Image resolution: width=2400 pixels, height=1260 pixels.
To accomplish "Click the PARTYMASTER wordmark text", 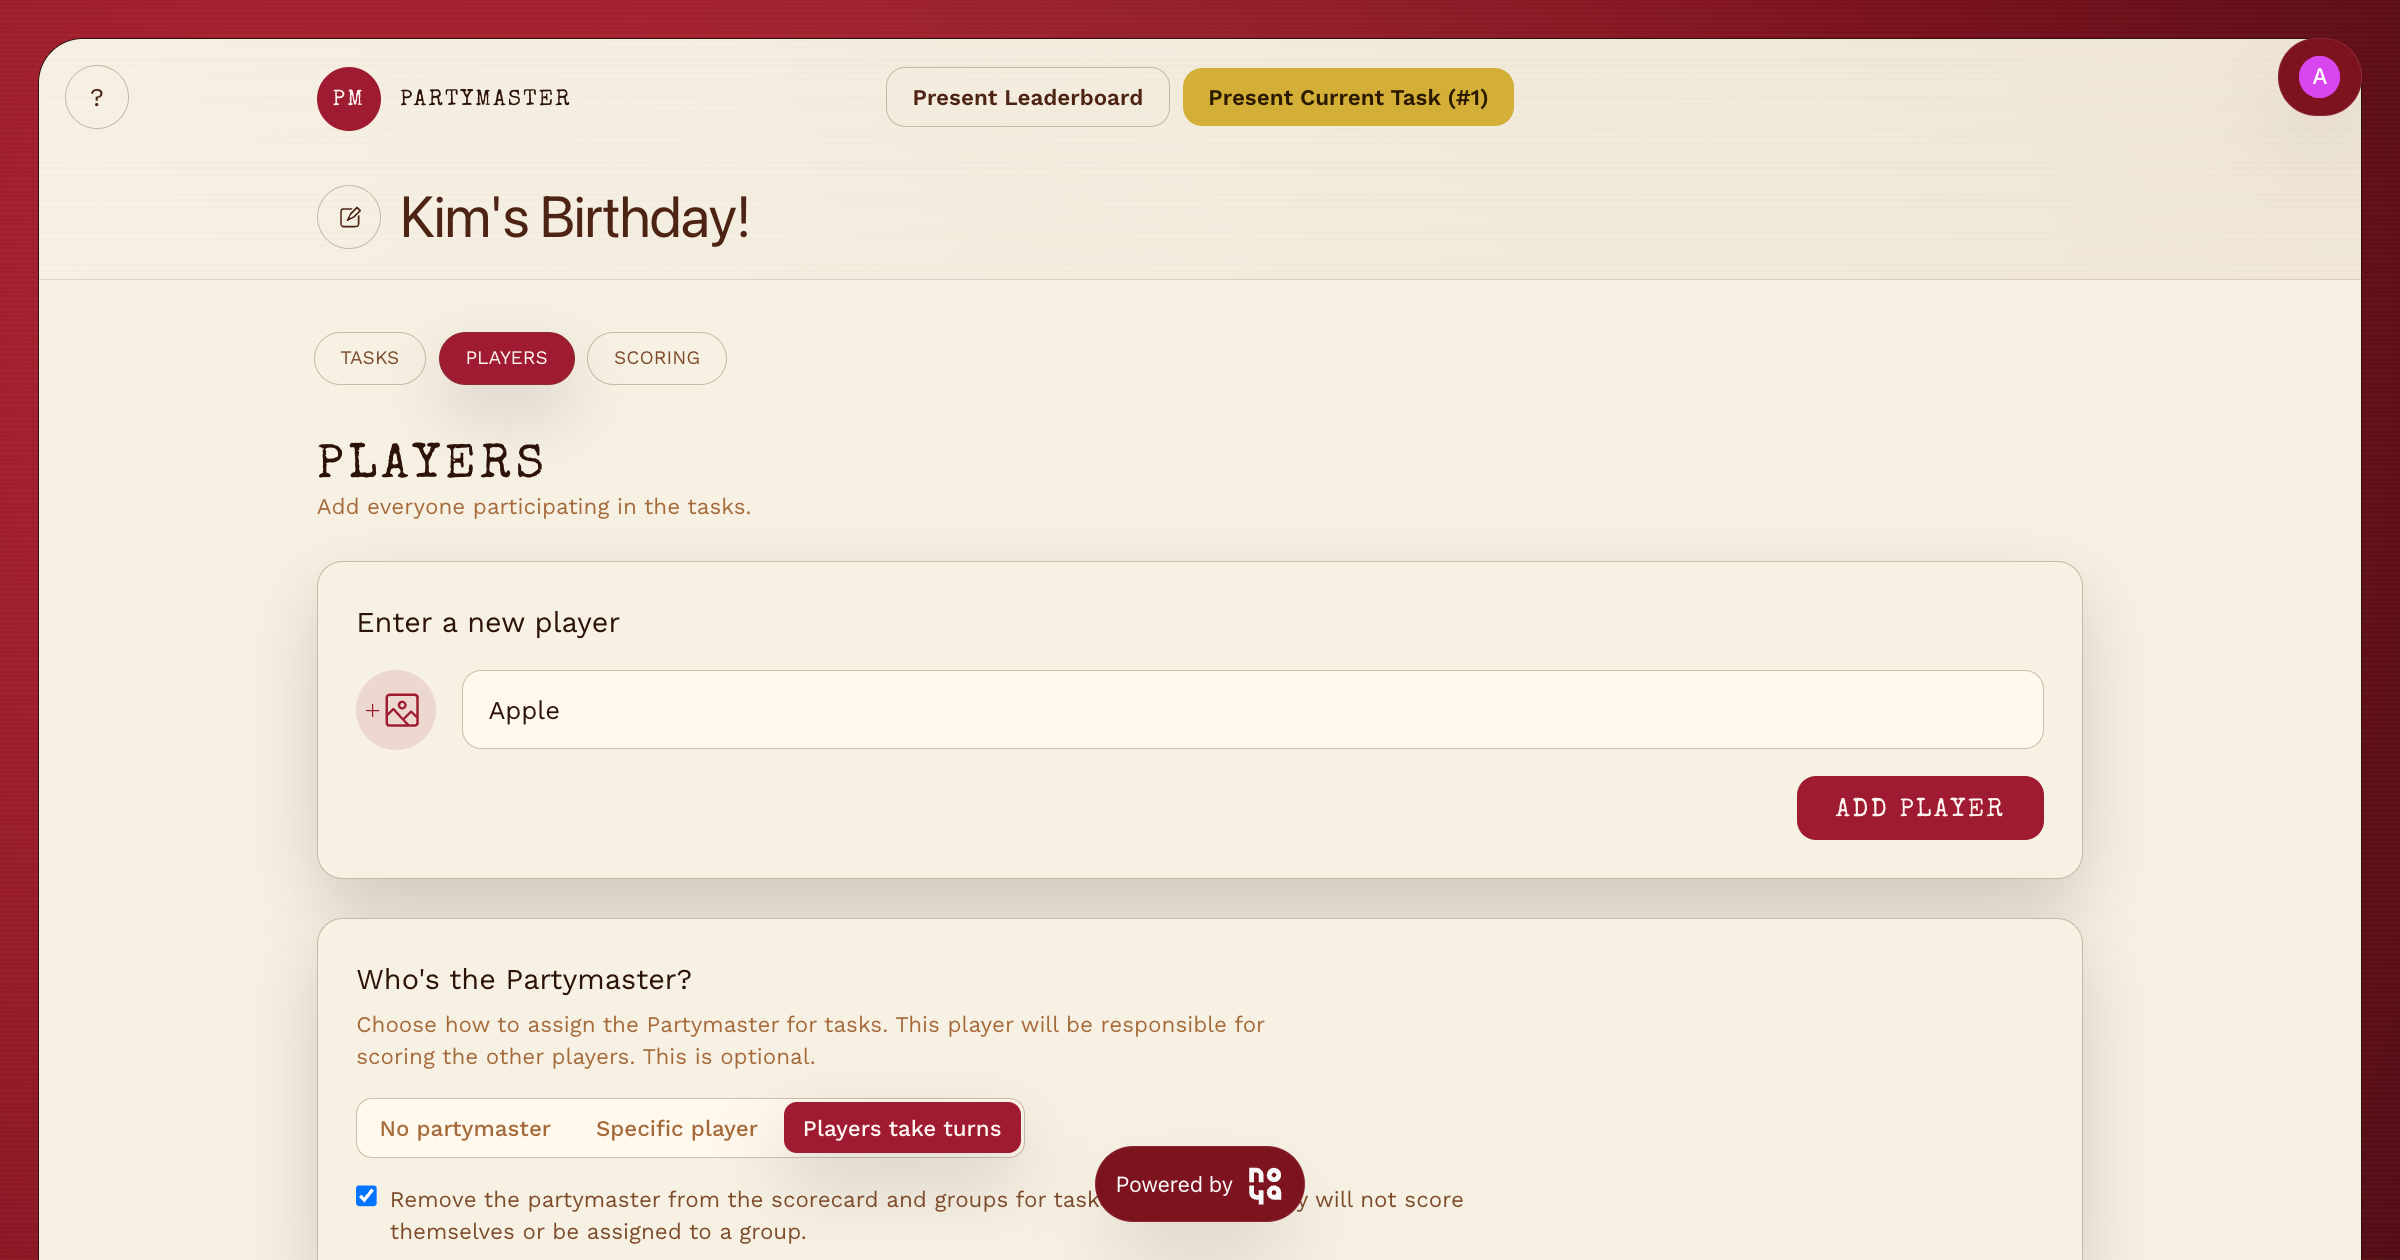I will coord(485,98).
